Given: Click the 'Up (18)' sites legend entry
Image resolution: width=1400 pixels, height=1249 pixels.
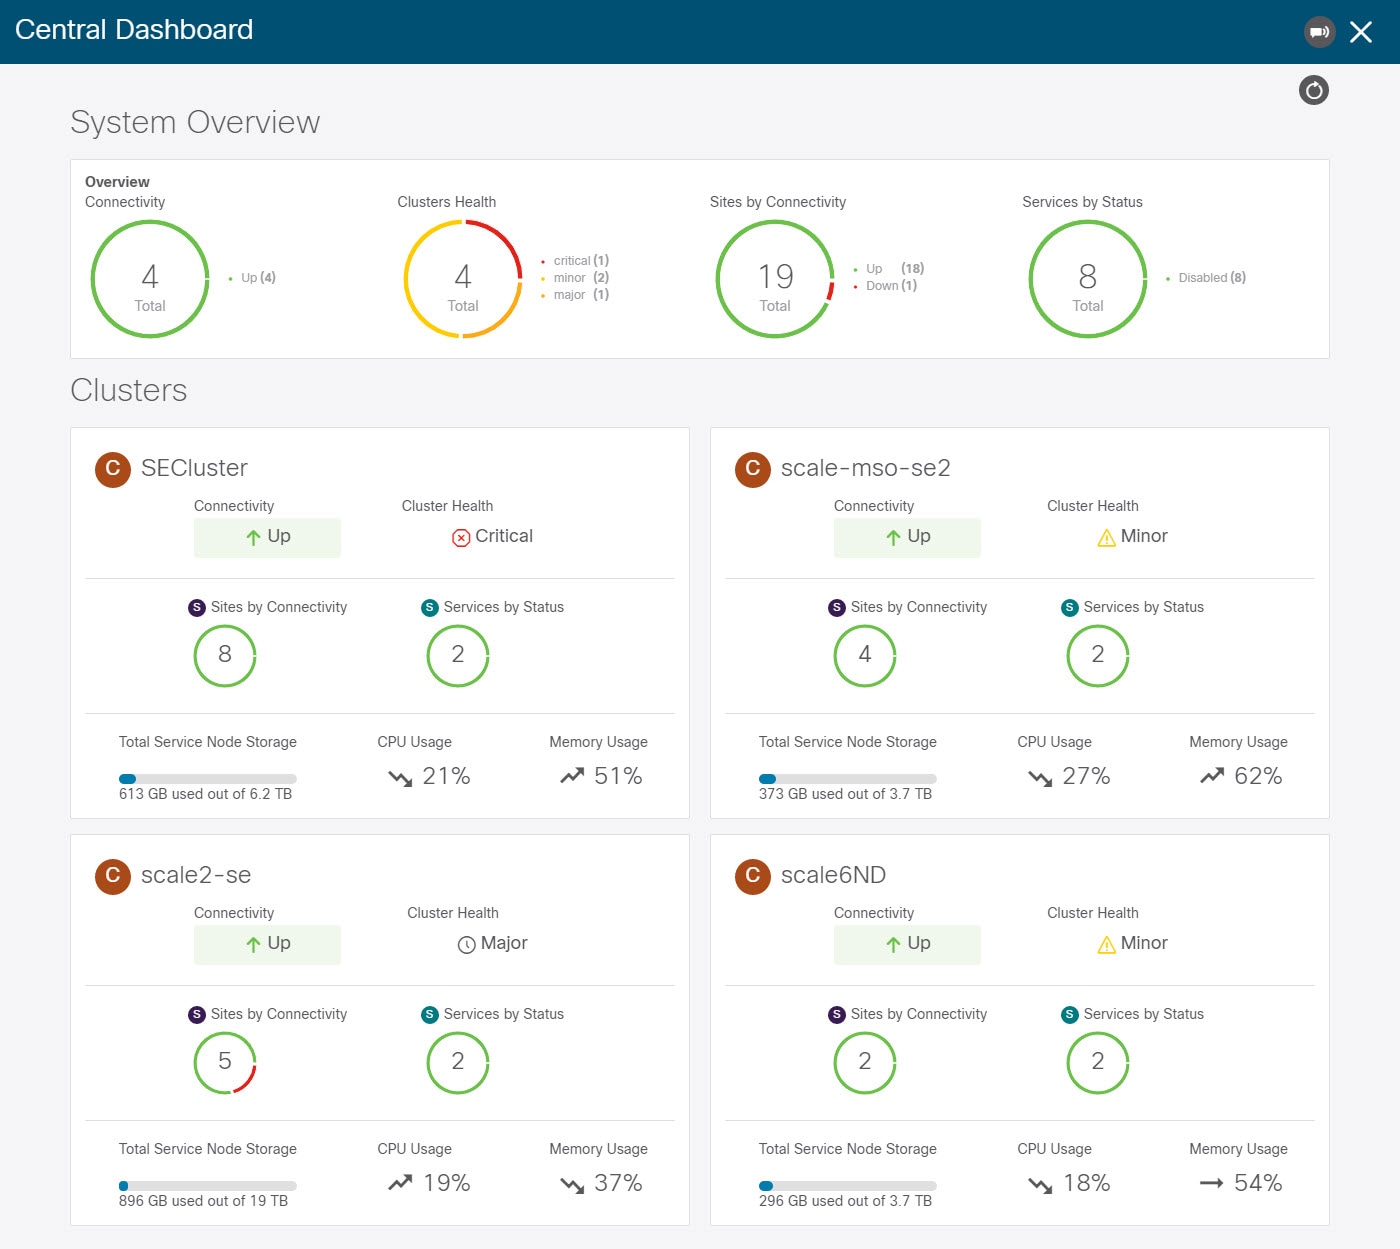Looking at the screenshot, I should click(x=890, y=269).
